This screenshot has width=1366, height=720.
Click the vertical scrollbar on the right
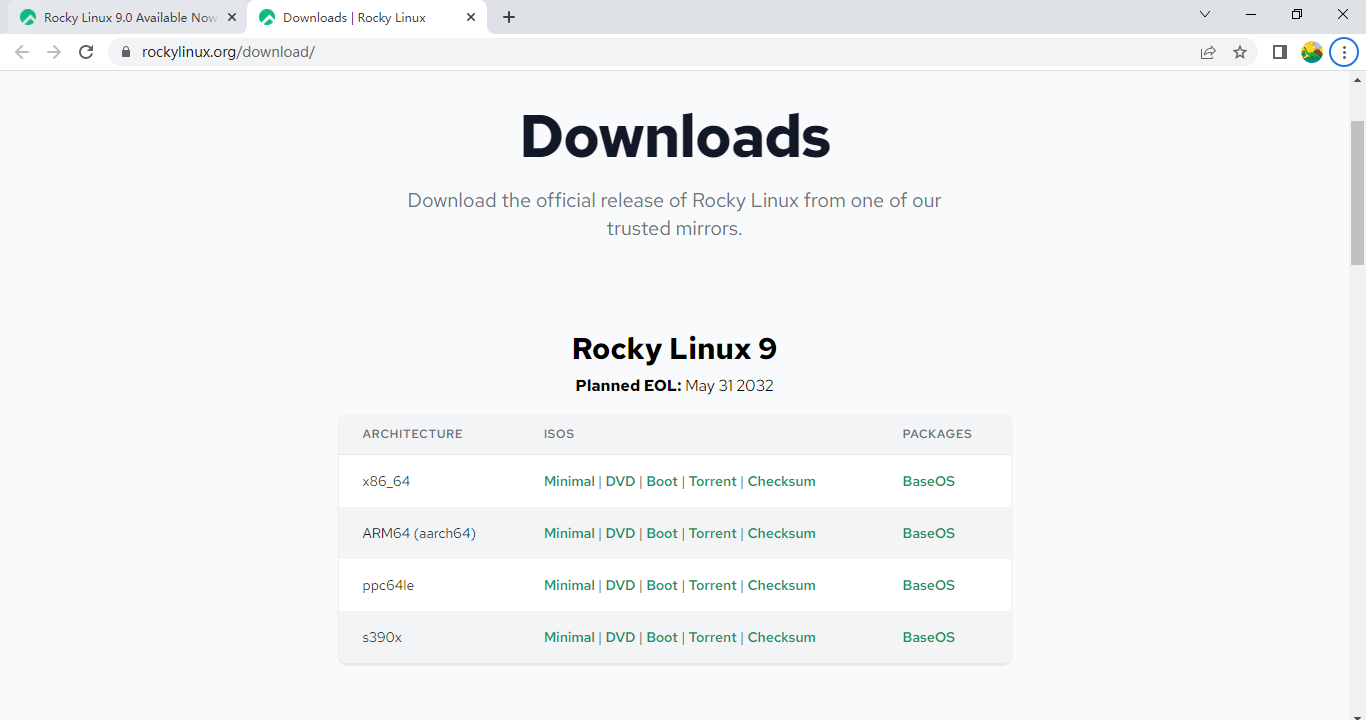point(1357,193)
